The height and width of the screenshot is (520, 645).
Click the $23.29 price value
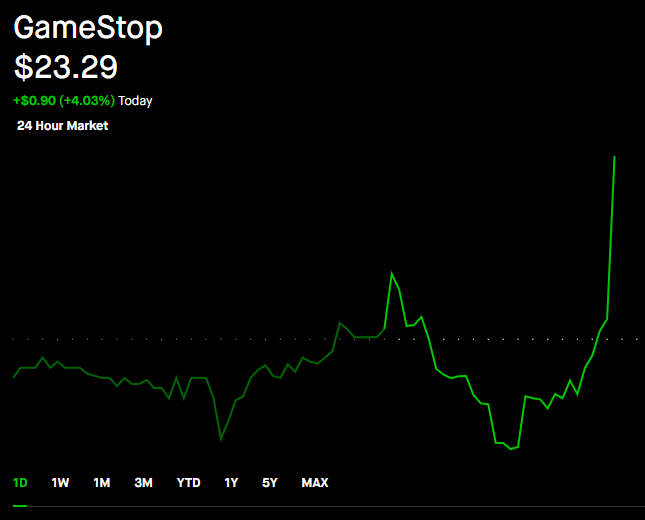66,67
